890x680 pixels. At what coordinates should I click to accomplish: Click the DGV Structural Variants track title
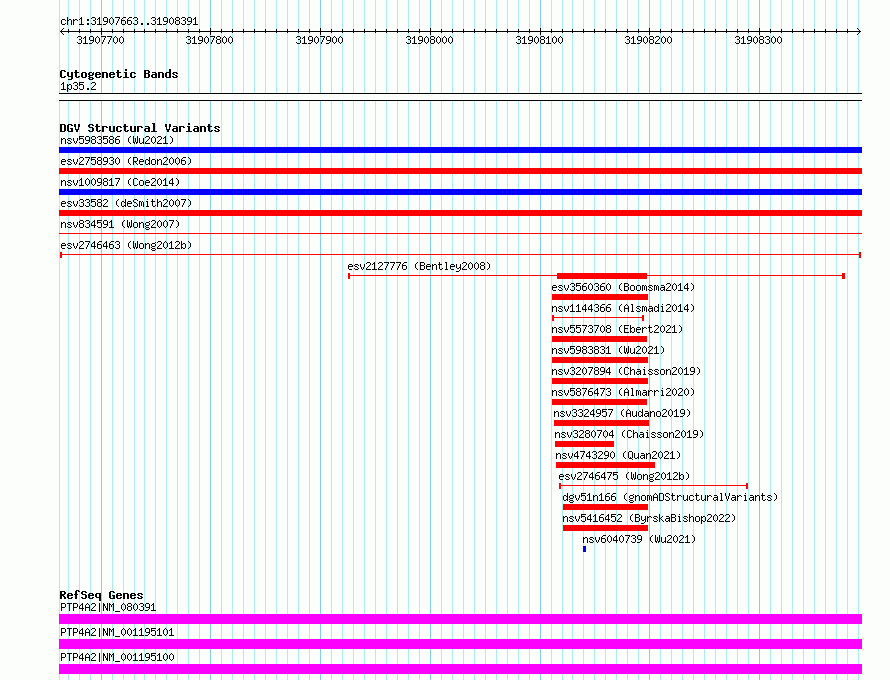click(140, 128)
